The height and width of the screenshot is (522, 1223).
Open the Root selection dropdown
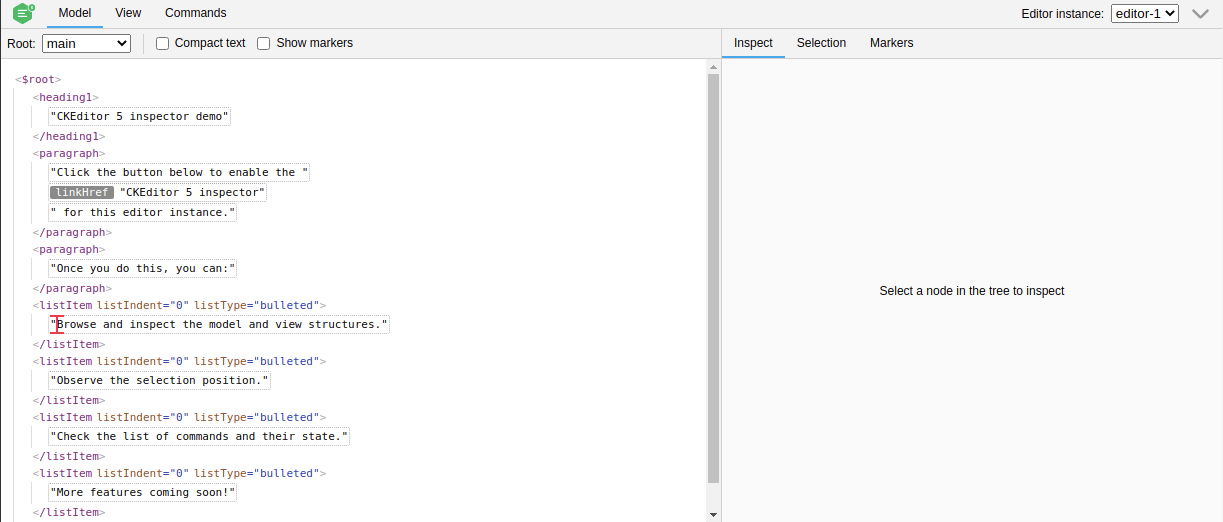86,44
